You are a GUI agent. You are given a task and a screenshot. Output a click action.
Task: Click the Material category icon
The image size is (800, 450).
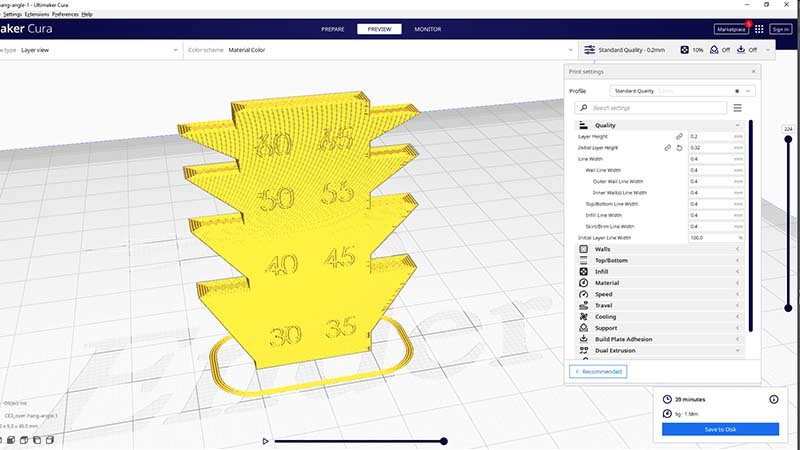click(584, 283)
